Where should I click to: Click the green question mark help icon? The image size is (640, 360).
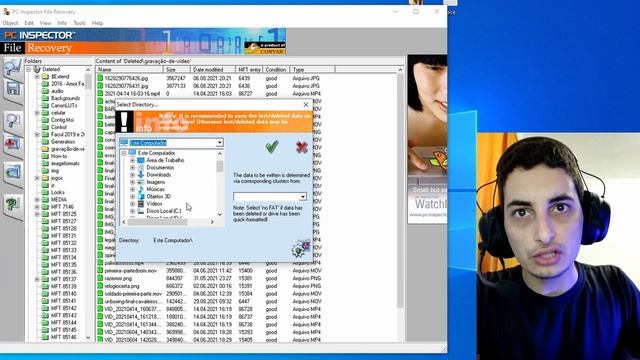[12, 204]
